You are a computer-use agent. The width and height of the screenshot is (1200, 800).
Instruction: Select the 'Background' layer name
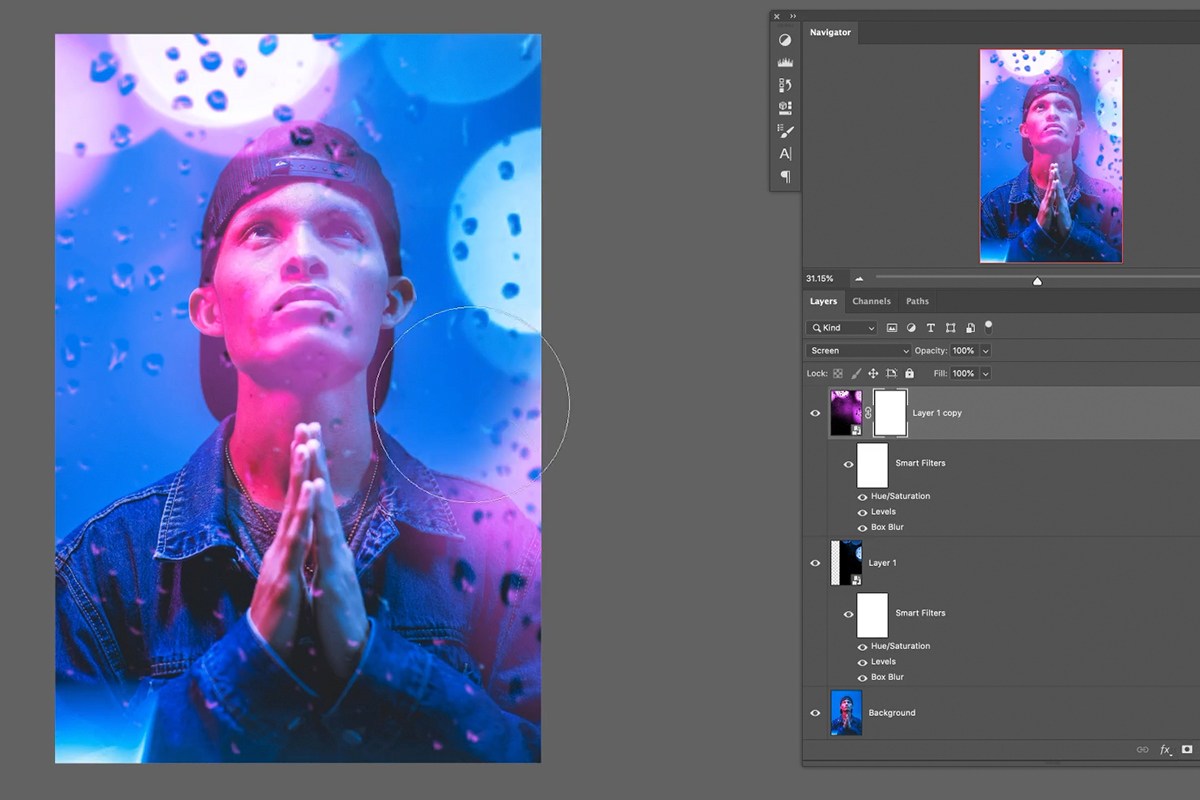click(x=892, y=713)
